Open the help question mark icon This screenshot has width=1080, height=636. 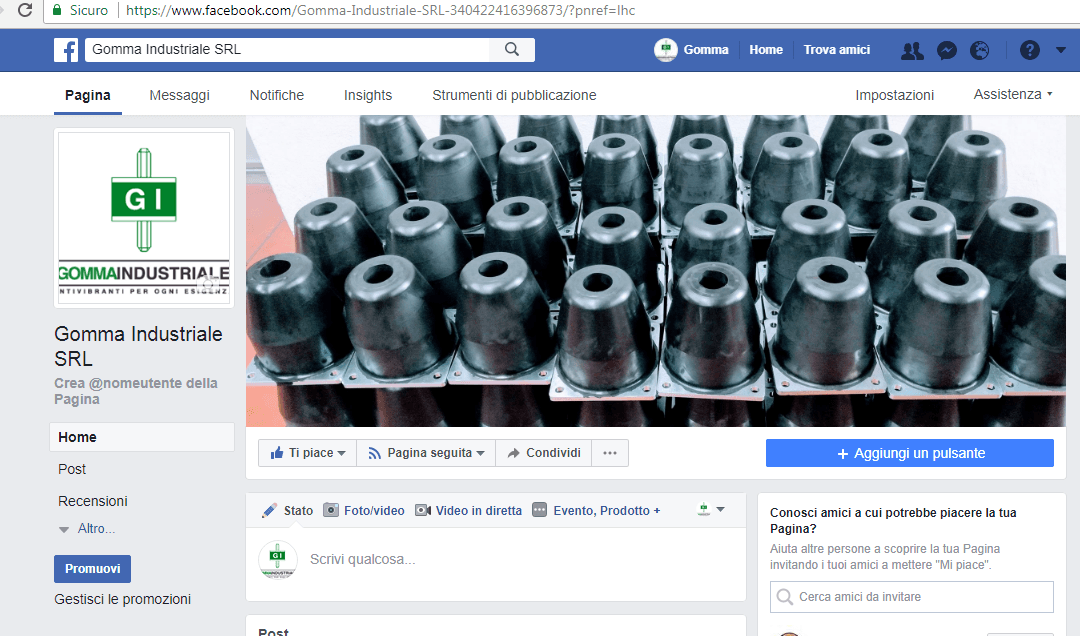click(1029, 49)
